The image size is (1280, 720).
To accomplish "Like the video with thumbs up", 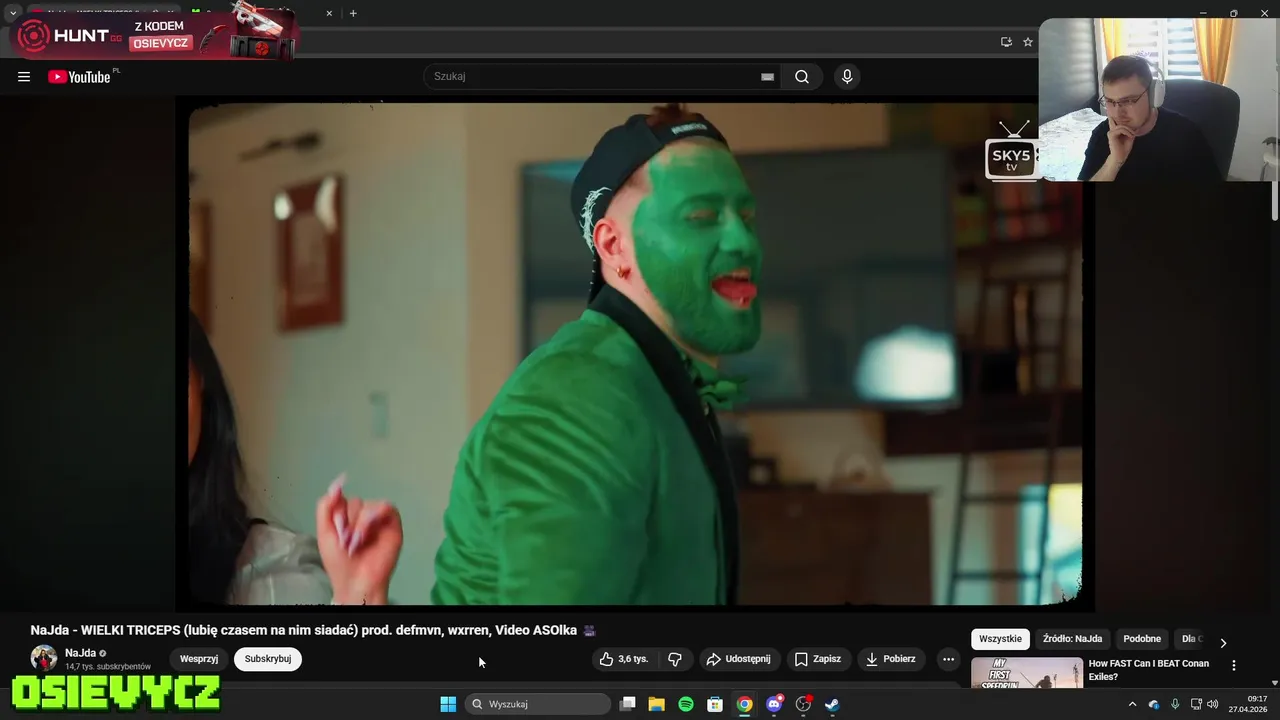I will click(625, 659).
